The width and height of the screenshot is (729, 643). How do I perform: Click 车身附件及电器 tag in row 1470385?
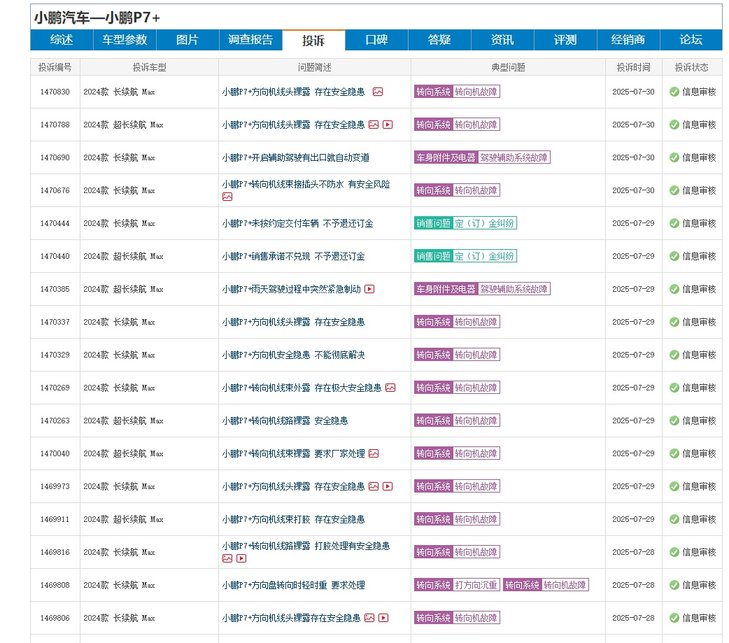[446, 289]
